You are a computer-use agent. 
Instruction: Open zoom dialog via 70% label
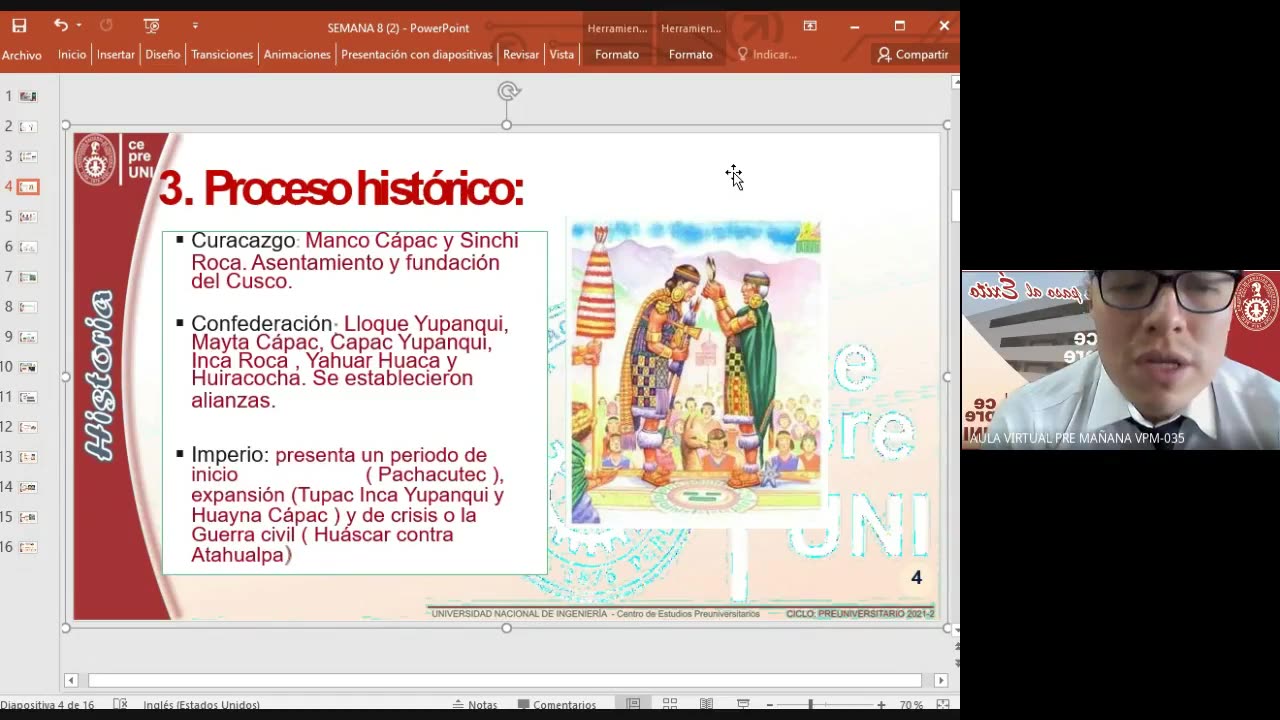911,705
